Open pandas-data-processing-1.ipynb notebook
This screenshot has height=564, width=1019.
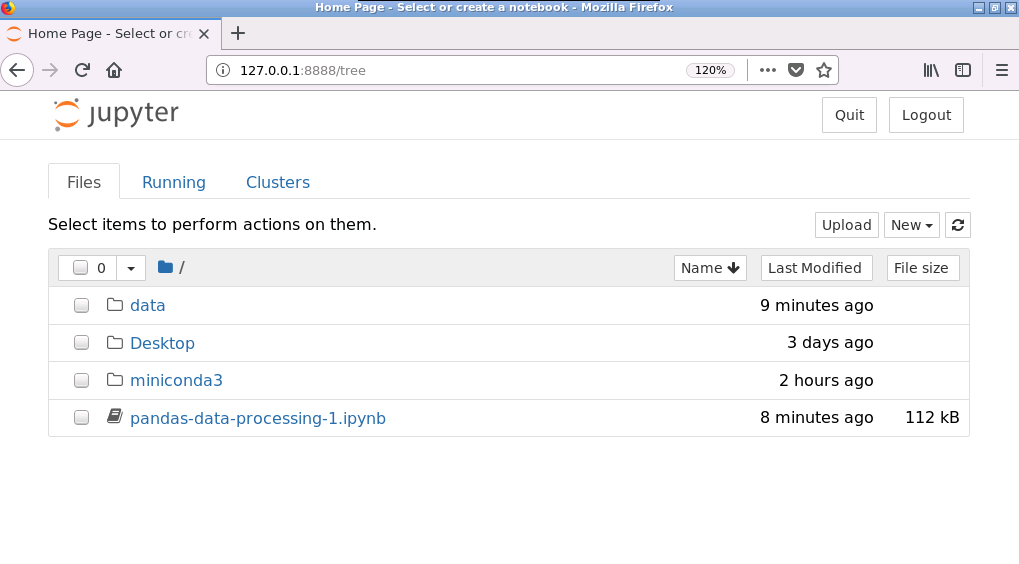coord(258,418)
